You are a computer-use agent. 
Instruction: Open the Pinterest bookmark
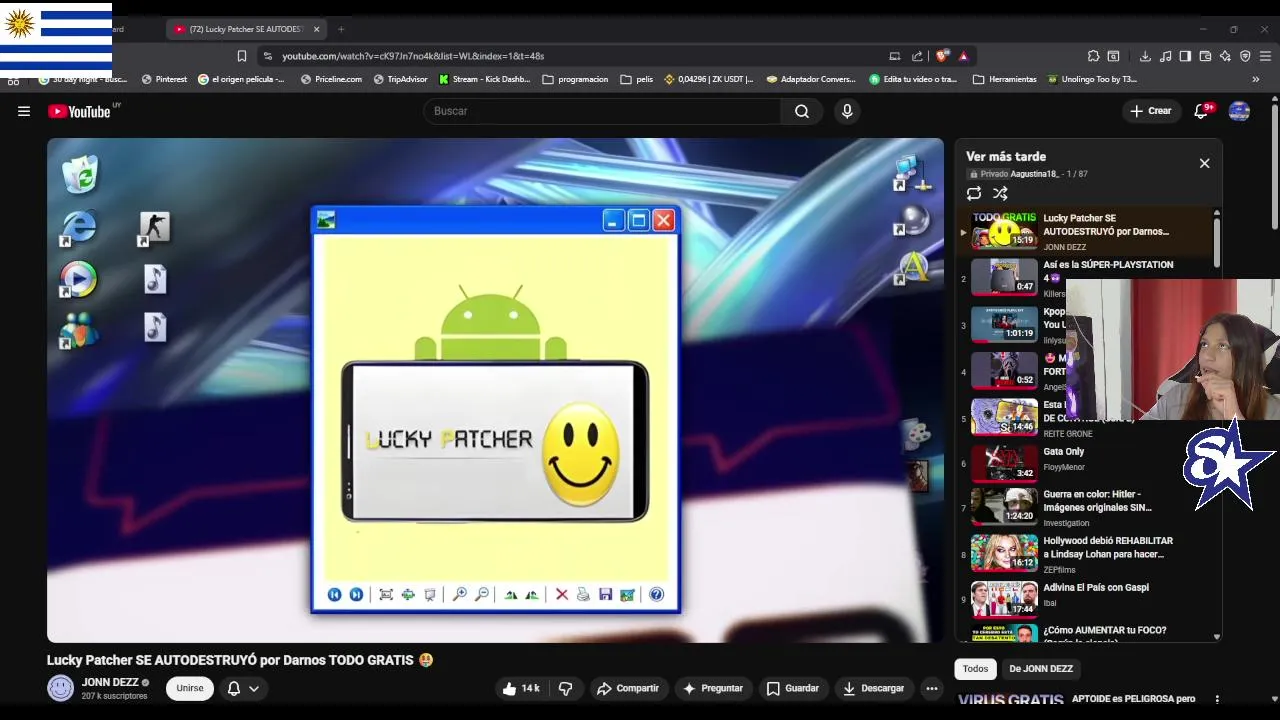[x=164, y=79]
